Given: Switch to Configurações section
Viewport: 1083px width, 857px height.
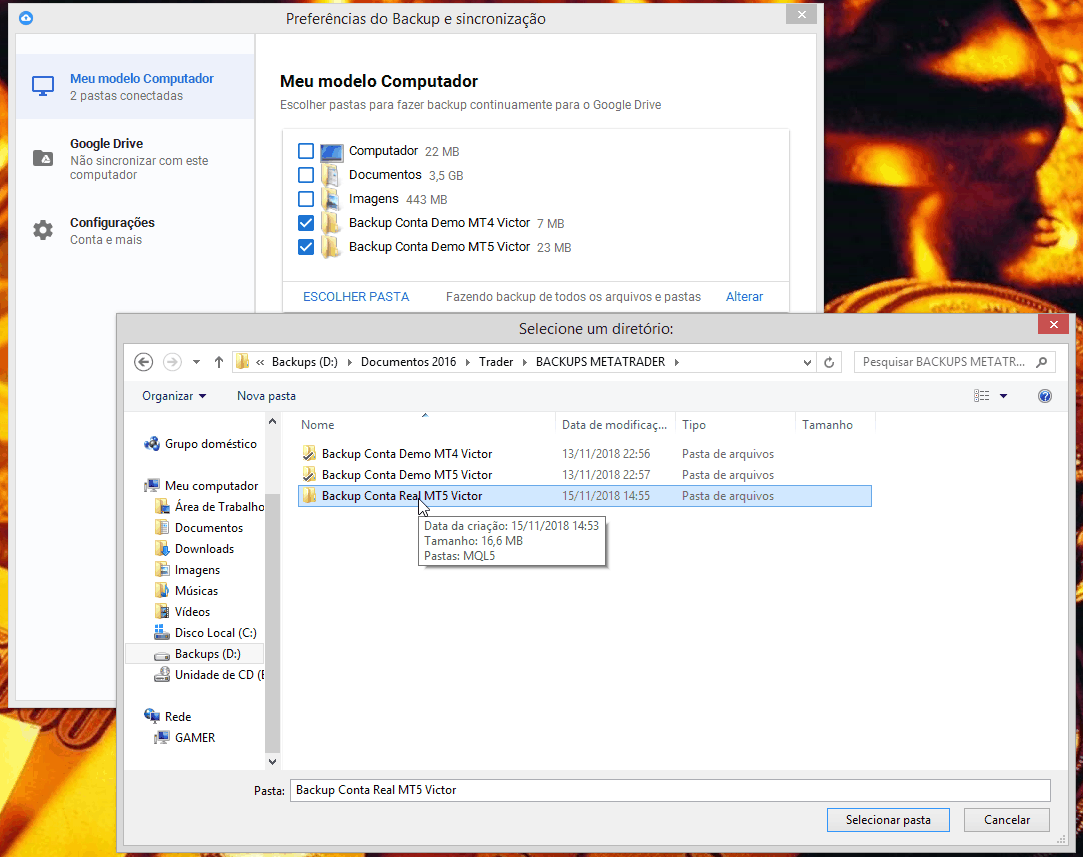Looking at the screenshot, I should [x=135, y=230].
